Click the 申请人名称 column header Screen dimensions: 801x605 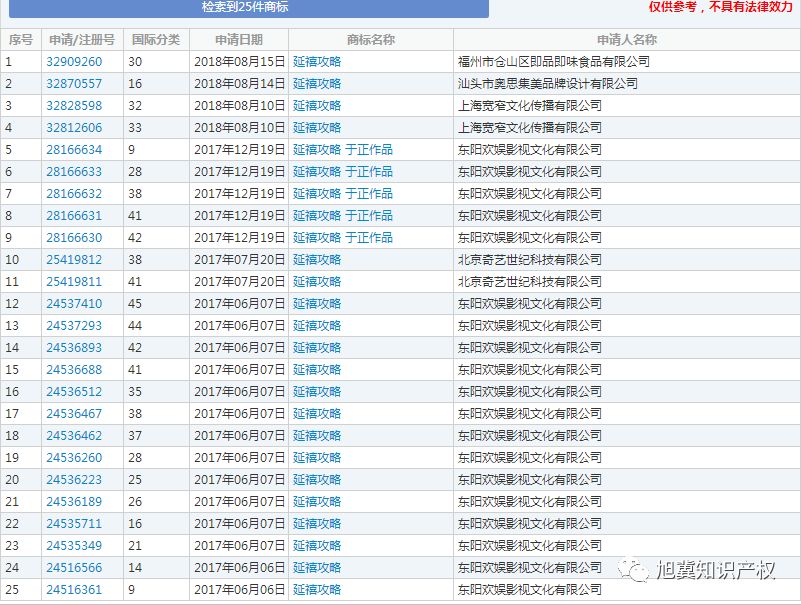pyautogui.click(x=627, y=40)
